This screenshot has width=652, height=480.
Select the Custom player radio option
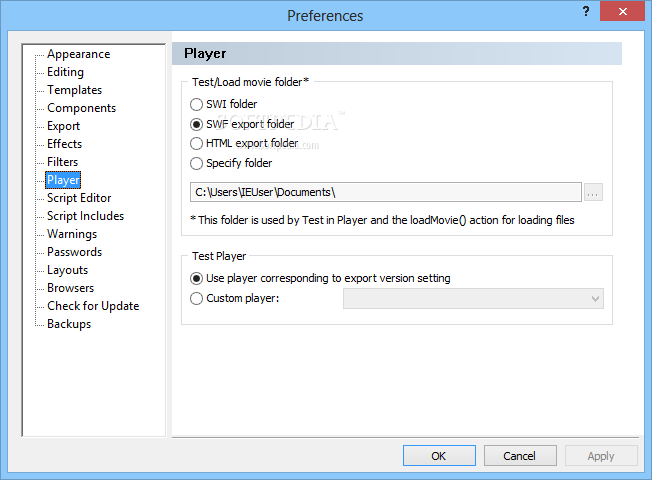pyautogui.click(x=196, y=298)
